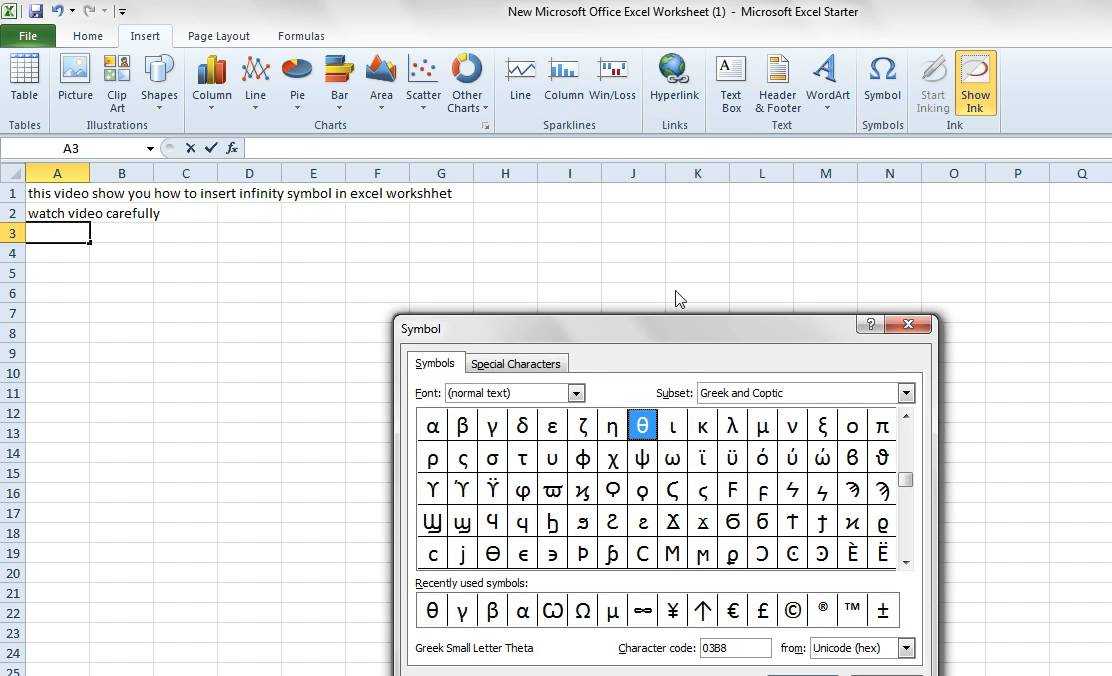Open the File tab
1112x676 pixels.
[28, 36]
